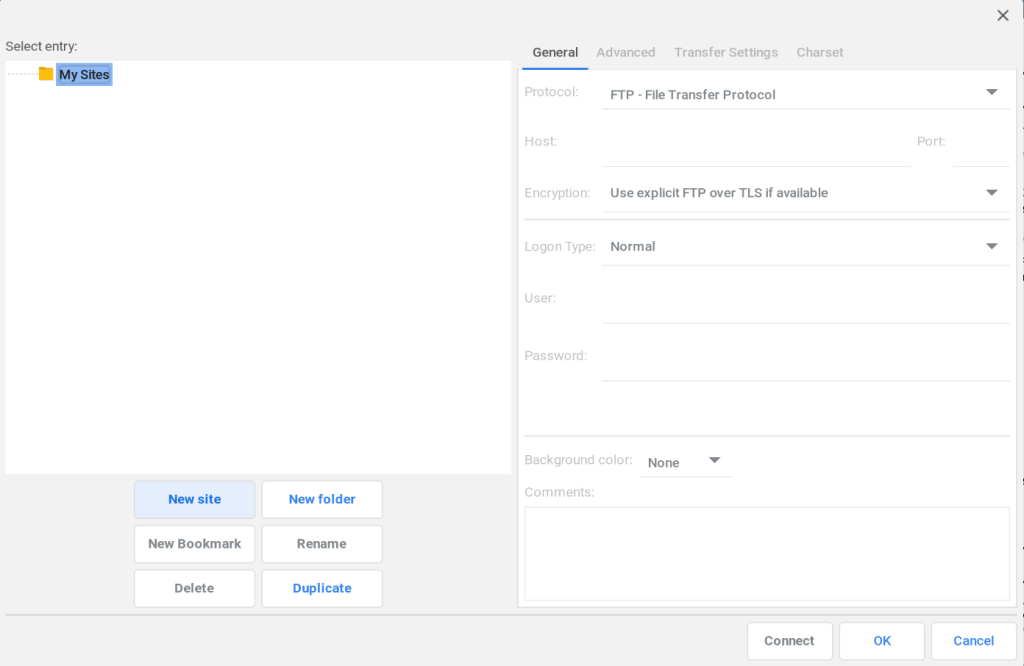Create a New folder

click(x=322, y=499)
